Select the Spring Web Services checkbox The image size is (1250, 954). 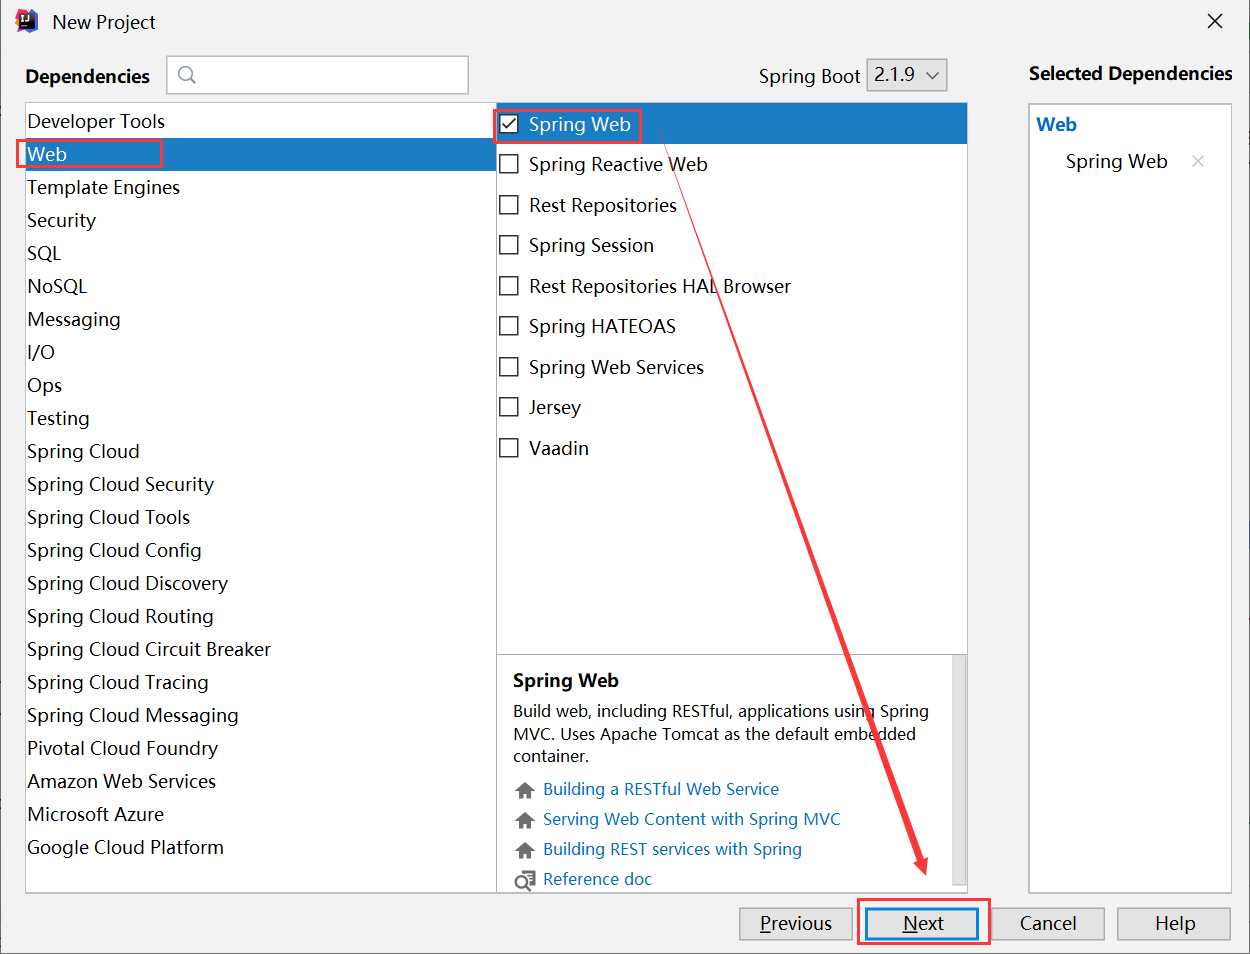point(509,367)
